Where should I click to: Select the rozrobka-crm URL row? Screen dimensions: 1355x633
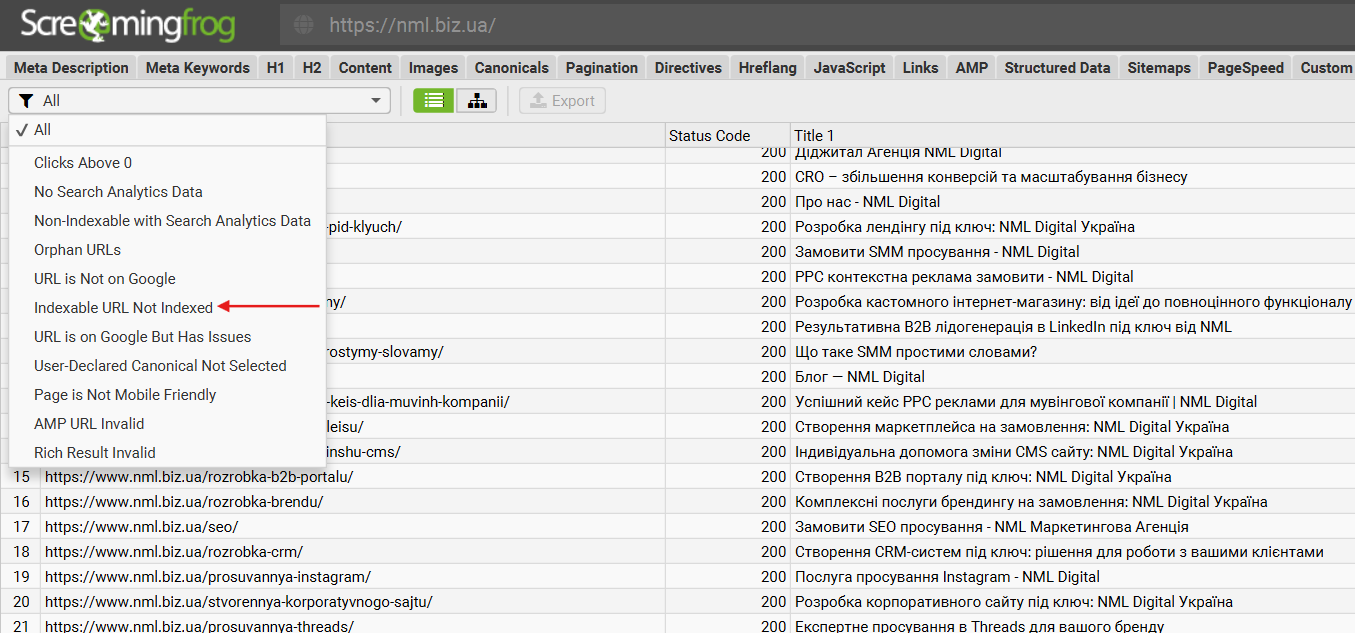click(174, 552)
